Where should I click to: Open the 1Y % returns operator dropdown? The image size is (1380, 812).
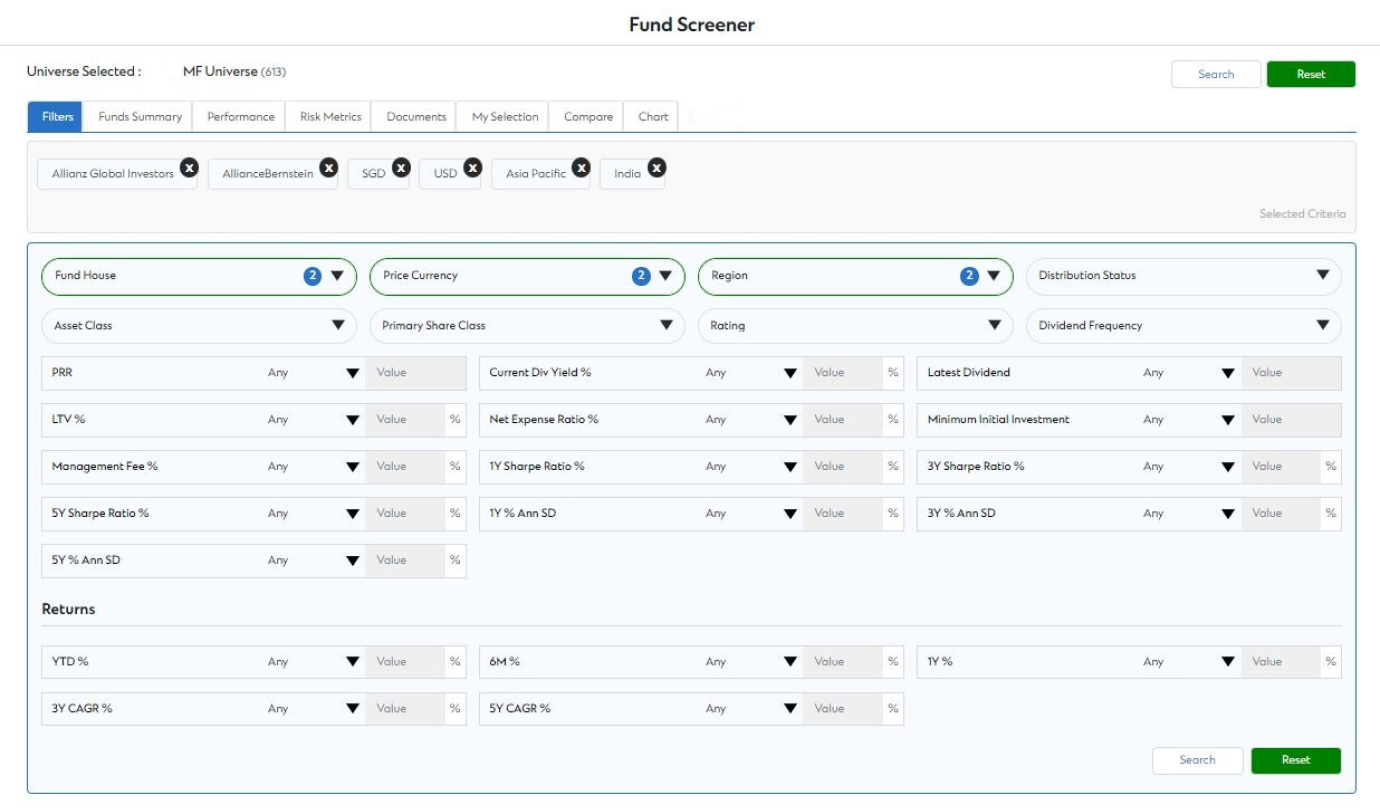1188,662
